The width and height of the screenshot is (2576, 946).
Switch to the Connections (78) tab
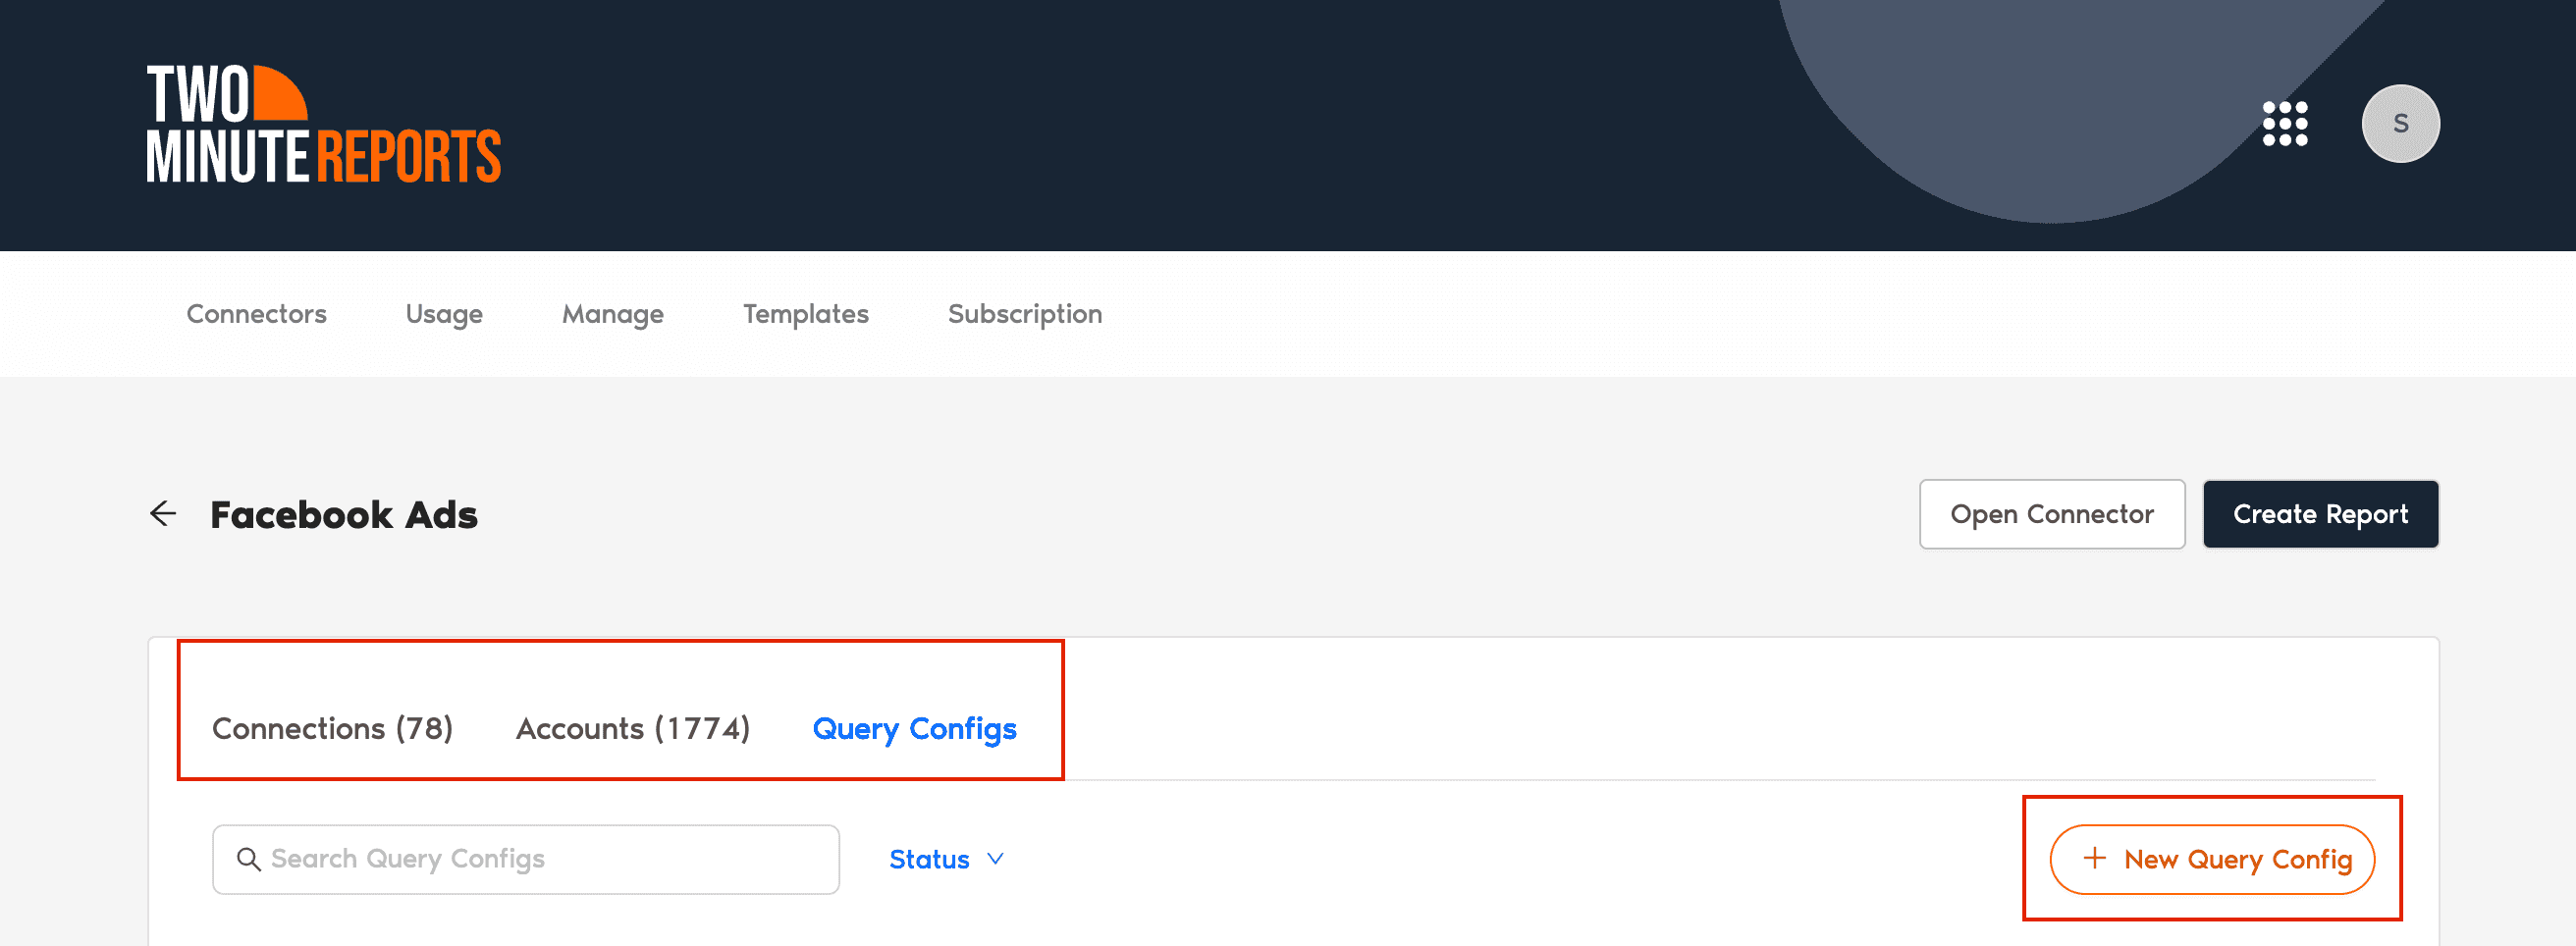[332, 729]
